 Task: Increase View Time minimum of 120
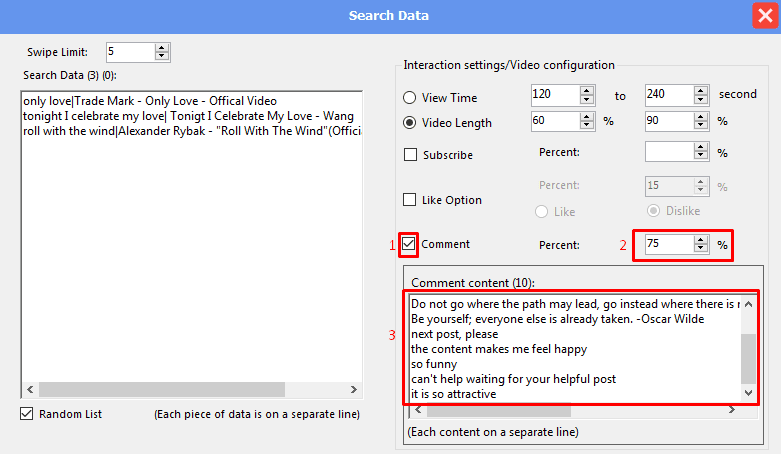587,91
